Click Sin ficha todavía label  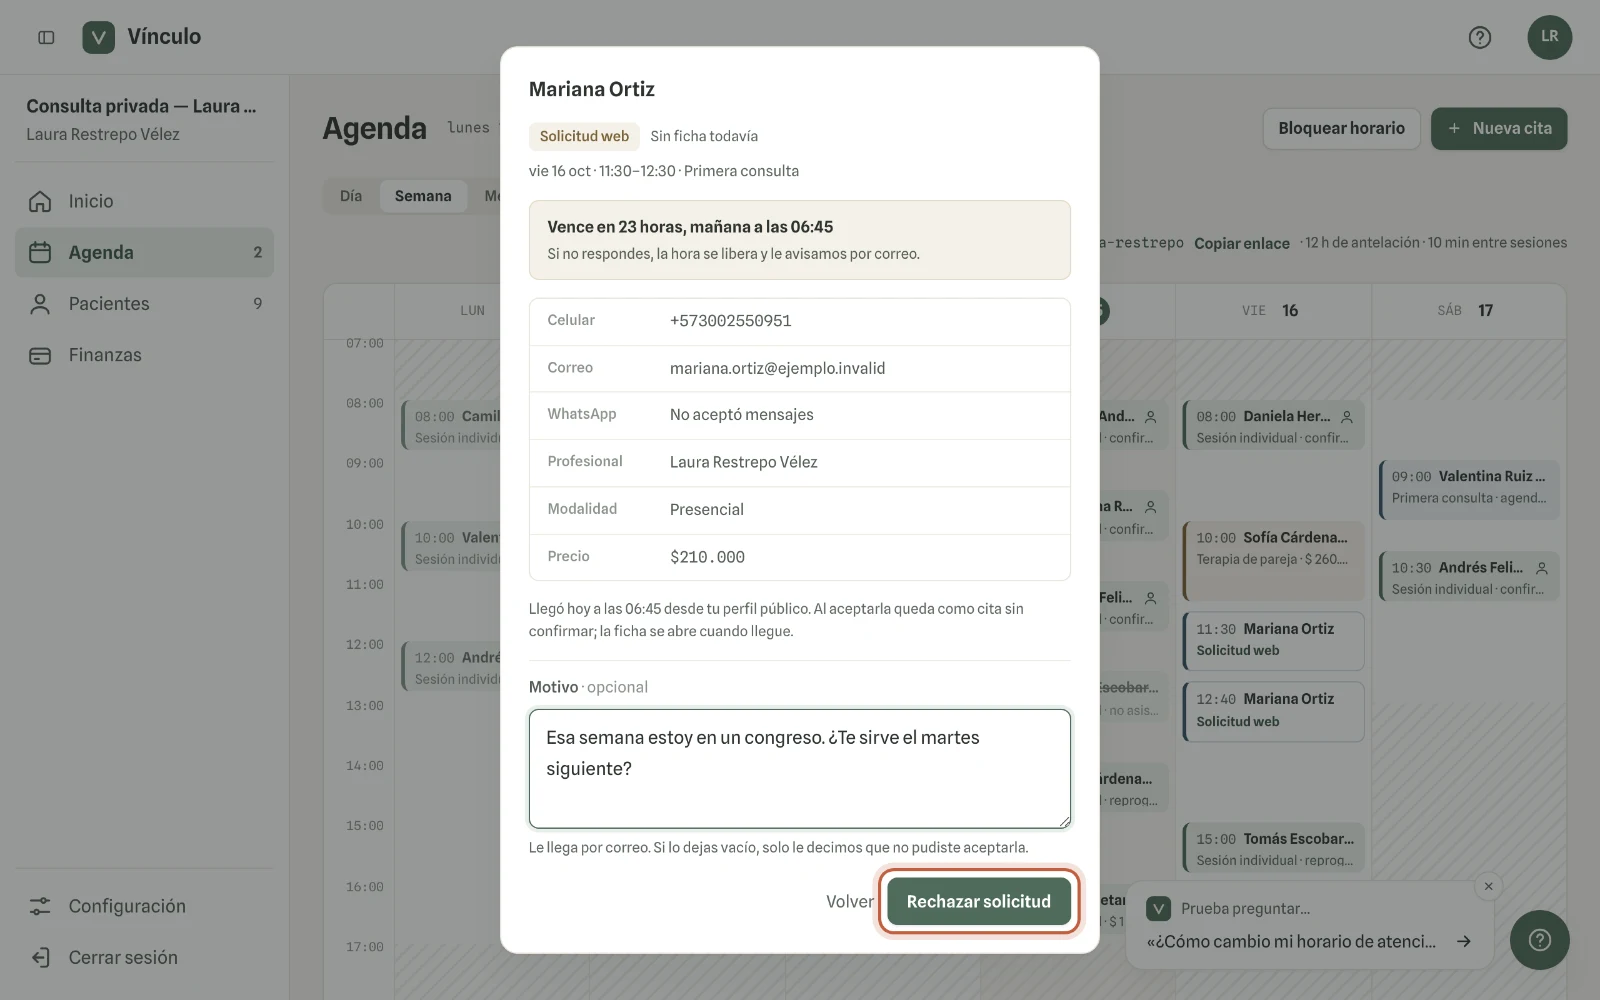pos(704,136)
